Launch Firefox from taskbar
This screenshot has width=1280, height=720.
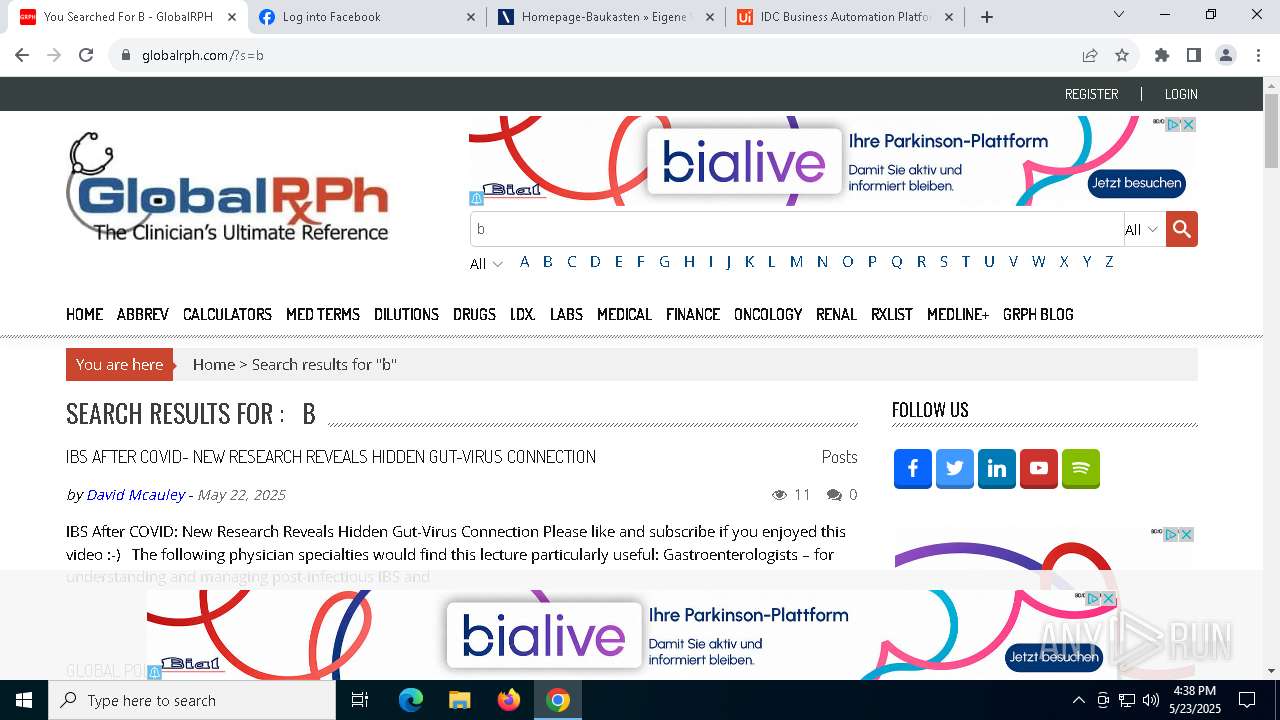509,700
